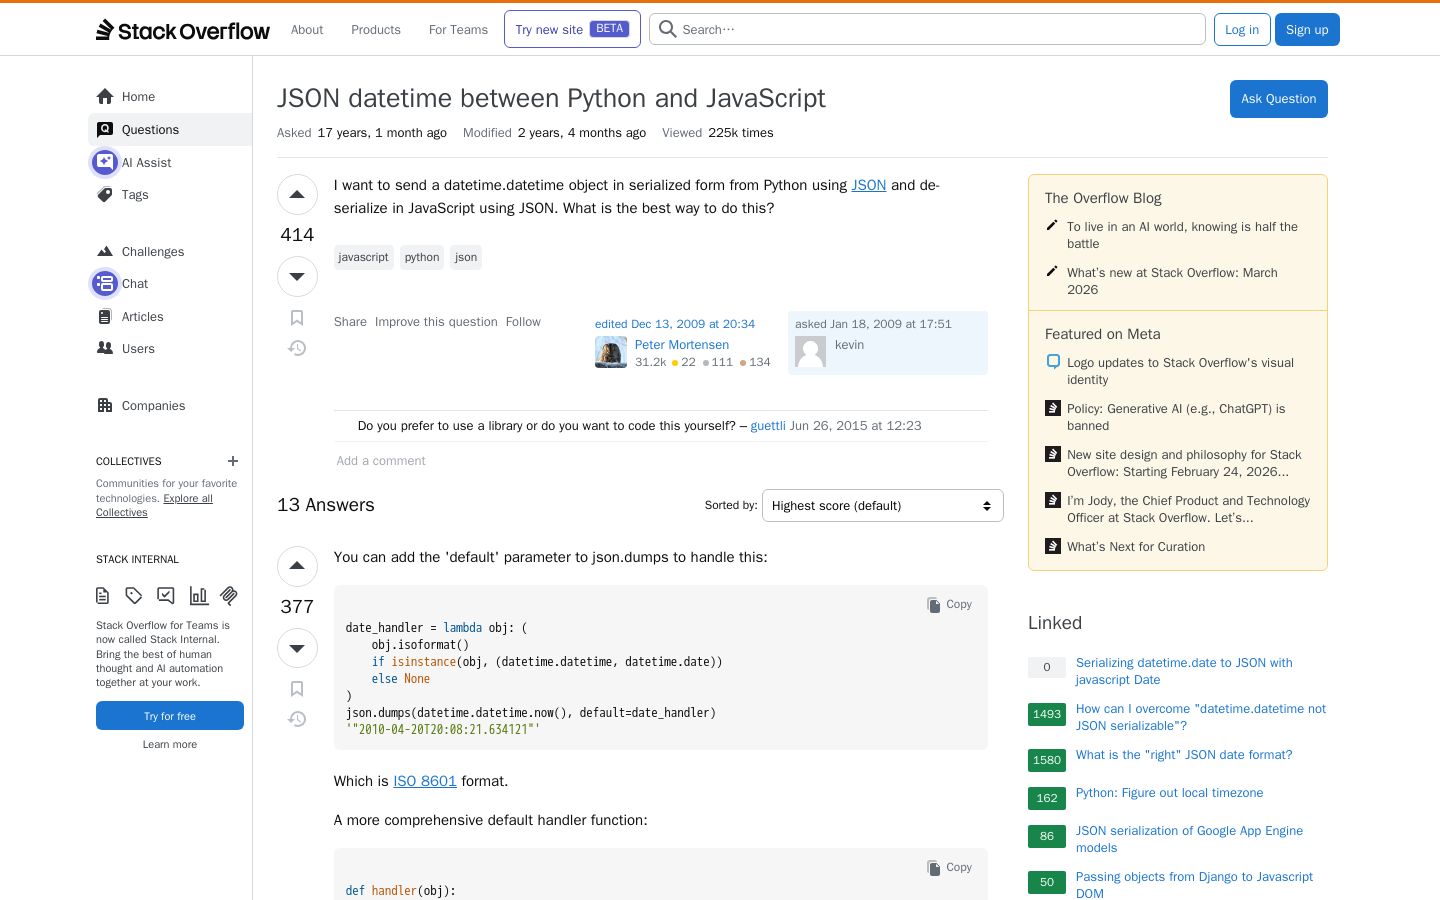Open Stack Internal tag icon

[134, 596]
